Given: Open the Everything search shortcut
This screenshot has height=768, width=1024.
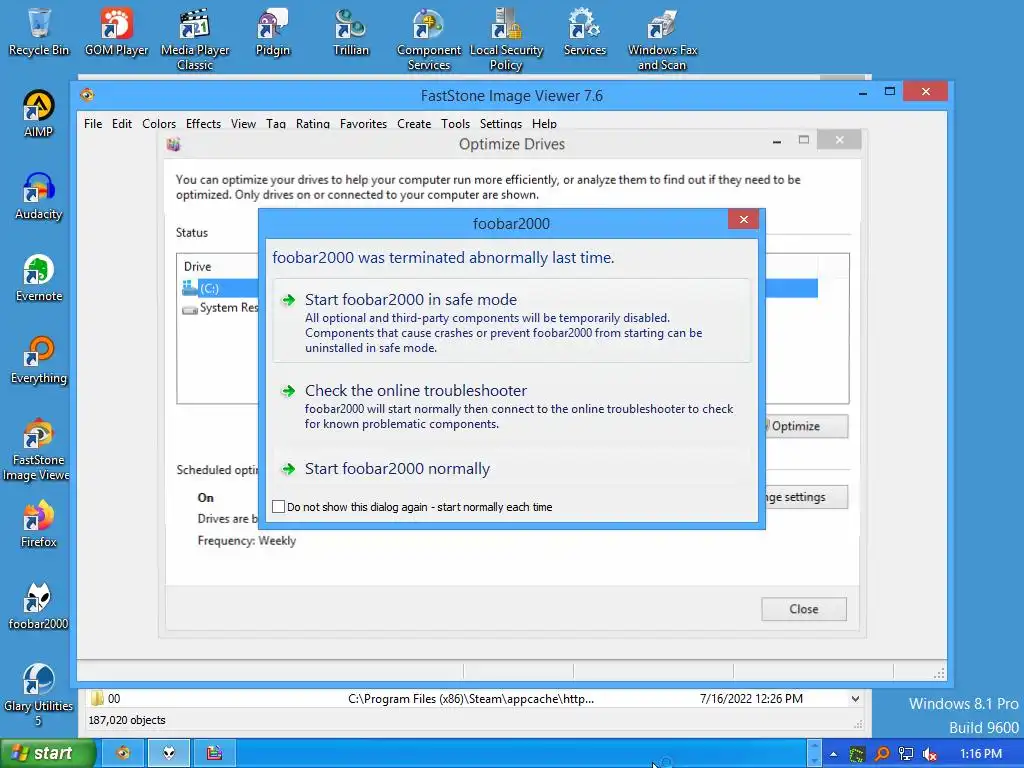Looking at the screenshot, I should click(39, 360).
